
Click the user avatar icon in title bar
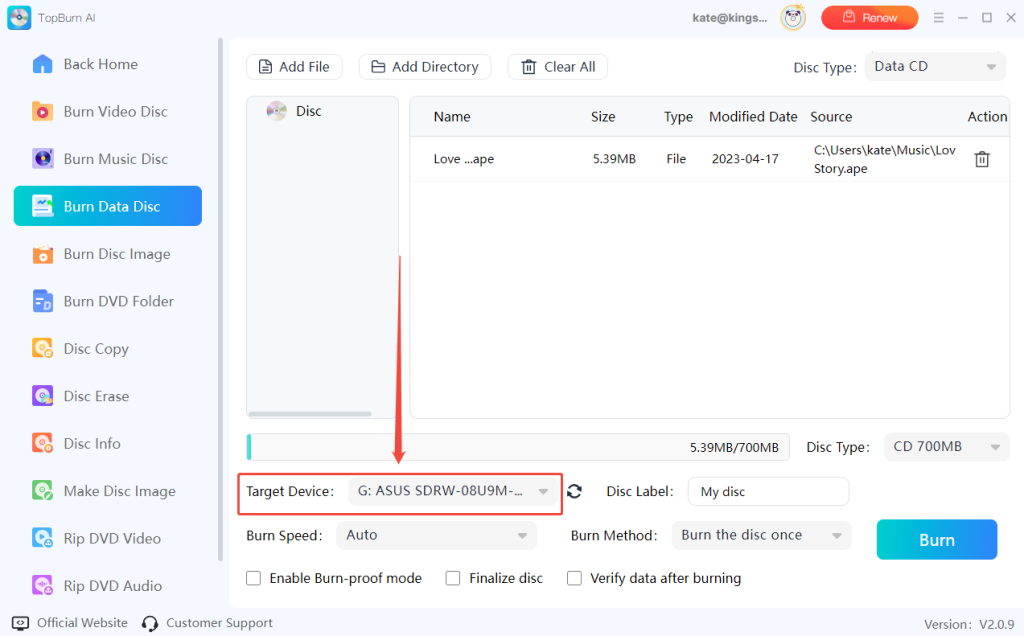point(793,17)
